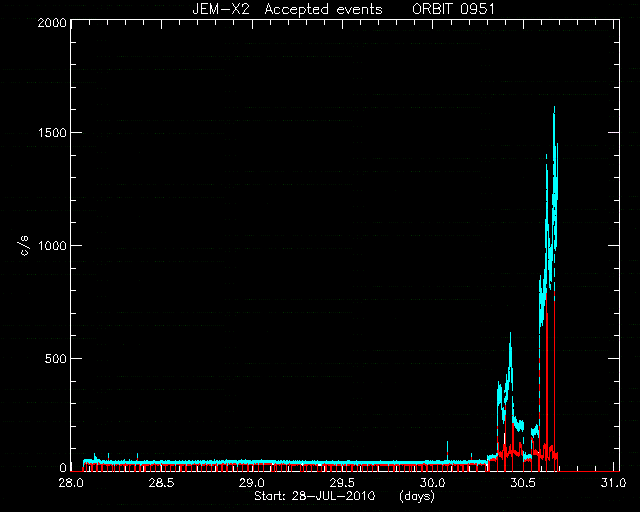The height and width of the screenshot is (512, 640).
Task: Click the 500 y-axis tick label
Action: coord(56,358)
